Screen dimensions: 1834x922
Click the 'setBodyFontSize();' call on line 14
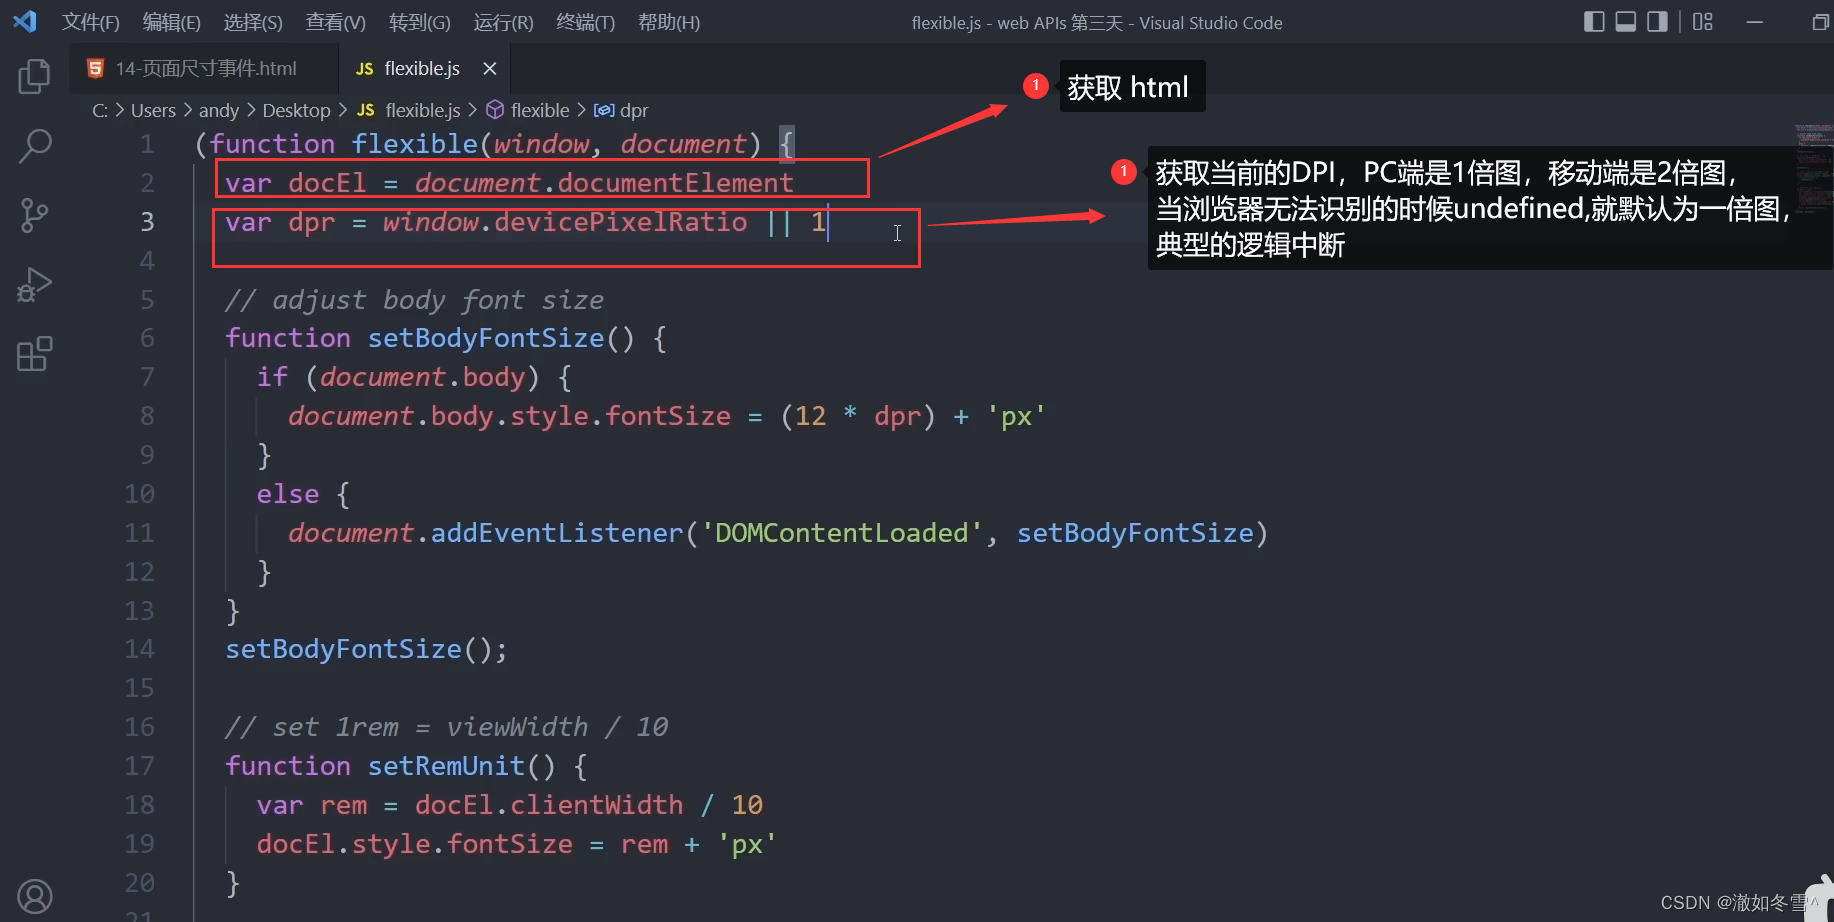point(366,649)
